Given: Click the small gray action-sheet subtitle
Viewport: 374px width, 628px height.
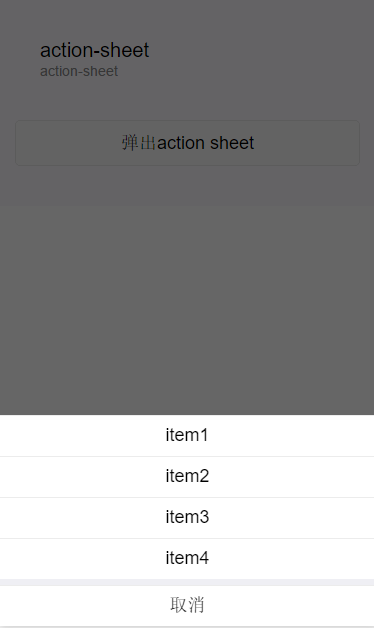Looking at the screenshot, I should tap(79, 71).
